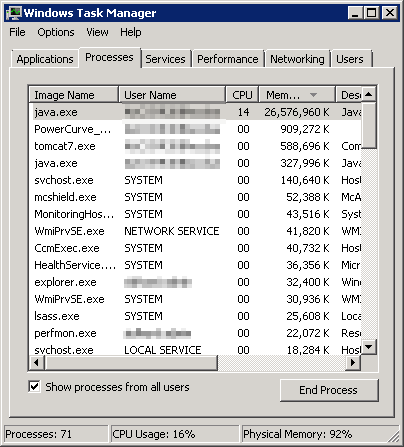Click the vertical scrollbar down arrow
The width and height of the screenshot is (404, 447).
pos(369,347)
